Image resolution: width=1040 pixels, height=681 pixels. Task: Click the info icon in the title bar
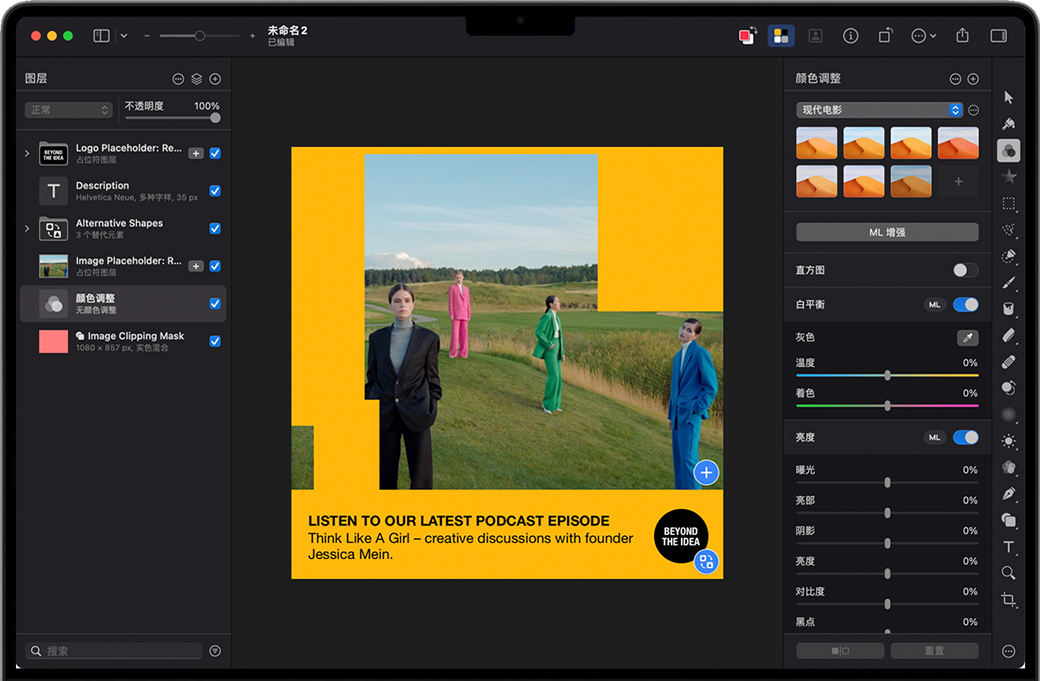click(850, 35)
